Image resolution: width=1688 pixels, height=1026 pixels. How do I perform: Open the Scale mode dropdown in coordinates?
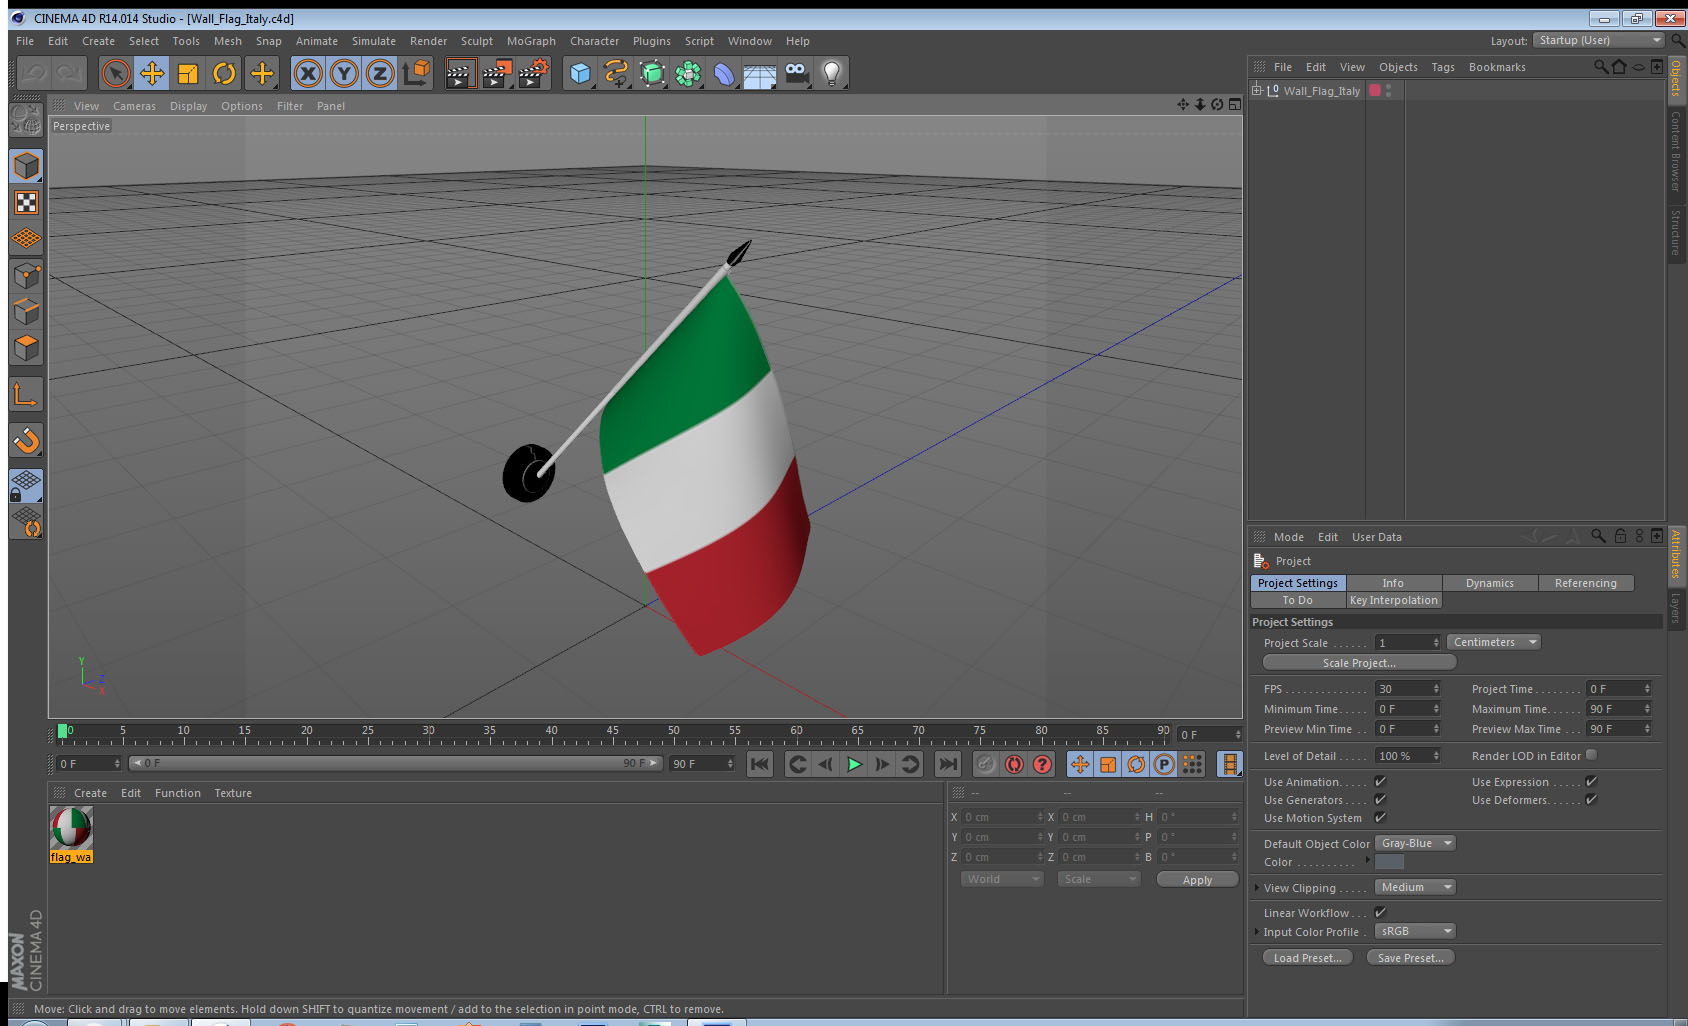[1099, 879]
